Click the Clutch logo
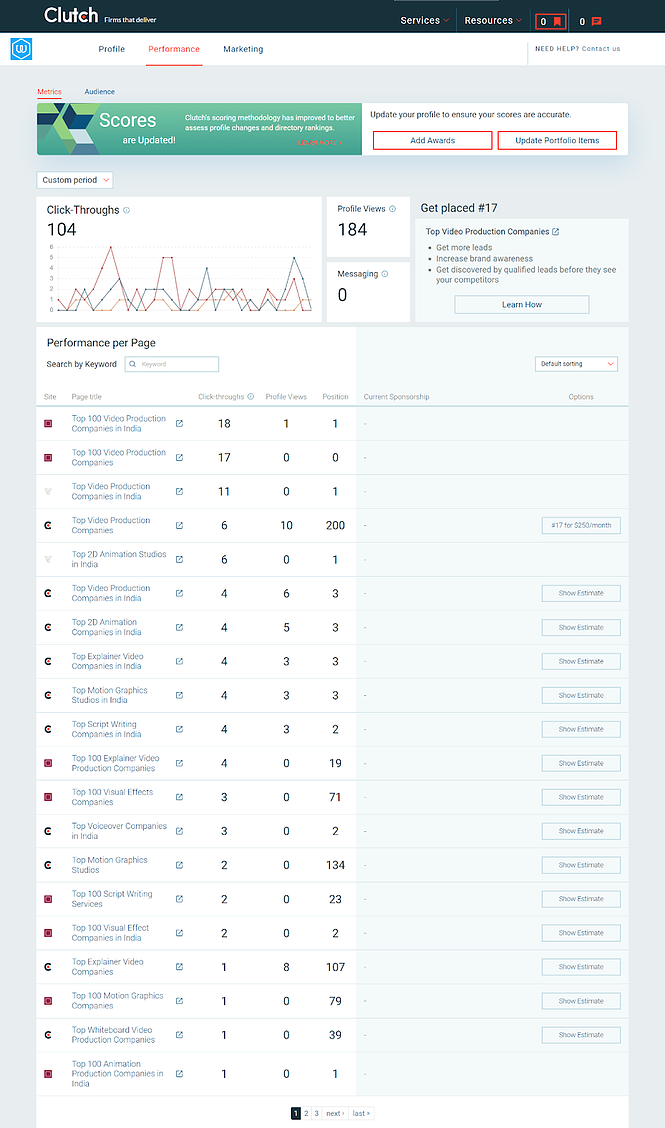 pos(71,15)
